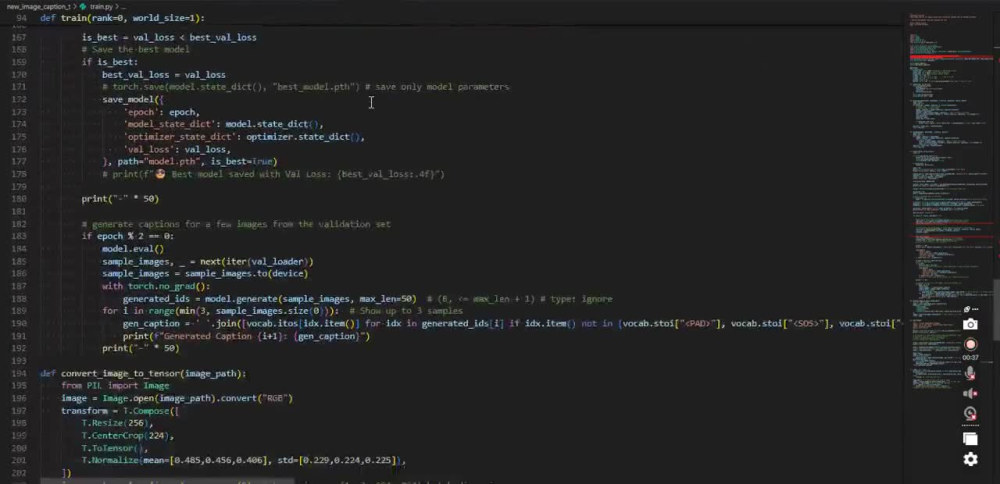Click the comment '# Save the best model'
Viewport: 1000px width, 484px height.
(135, 50)
